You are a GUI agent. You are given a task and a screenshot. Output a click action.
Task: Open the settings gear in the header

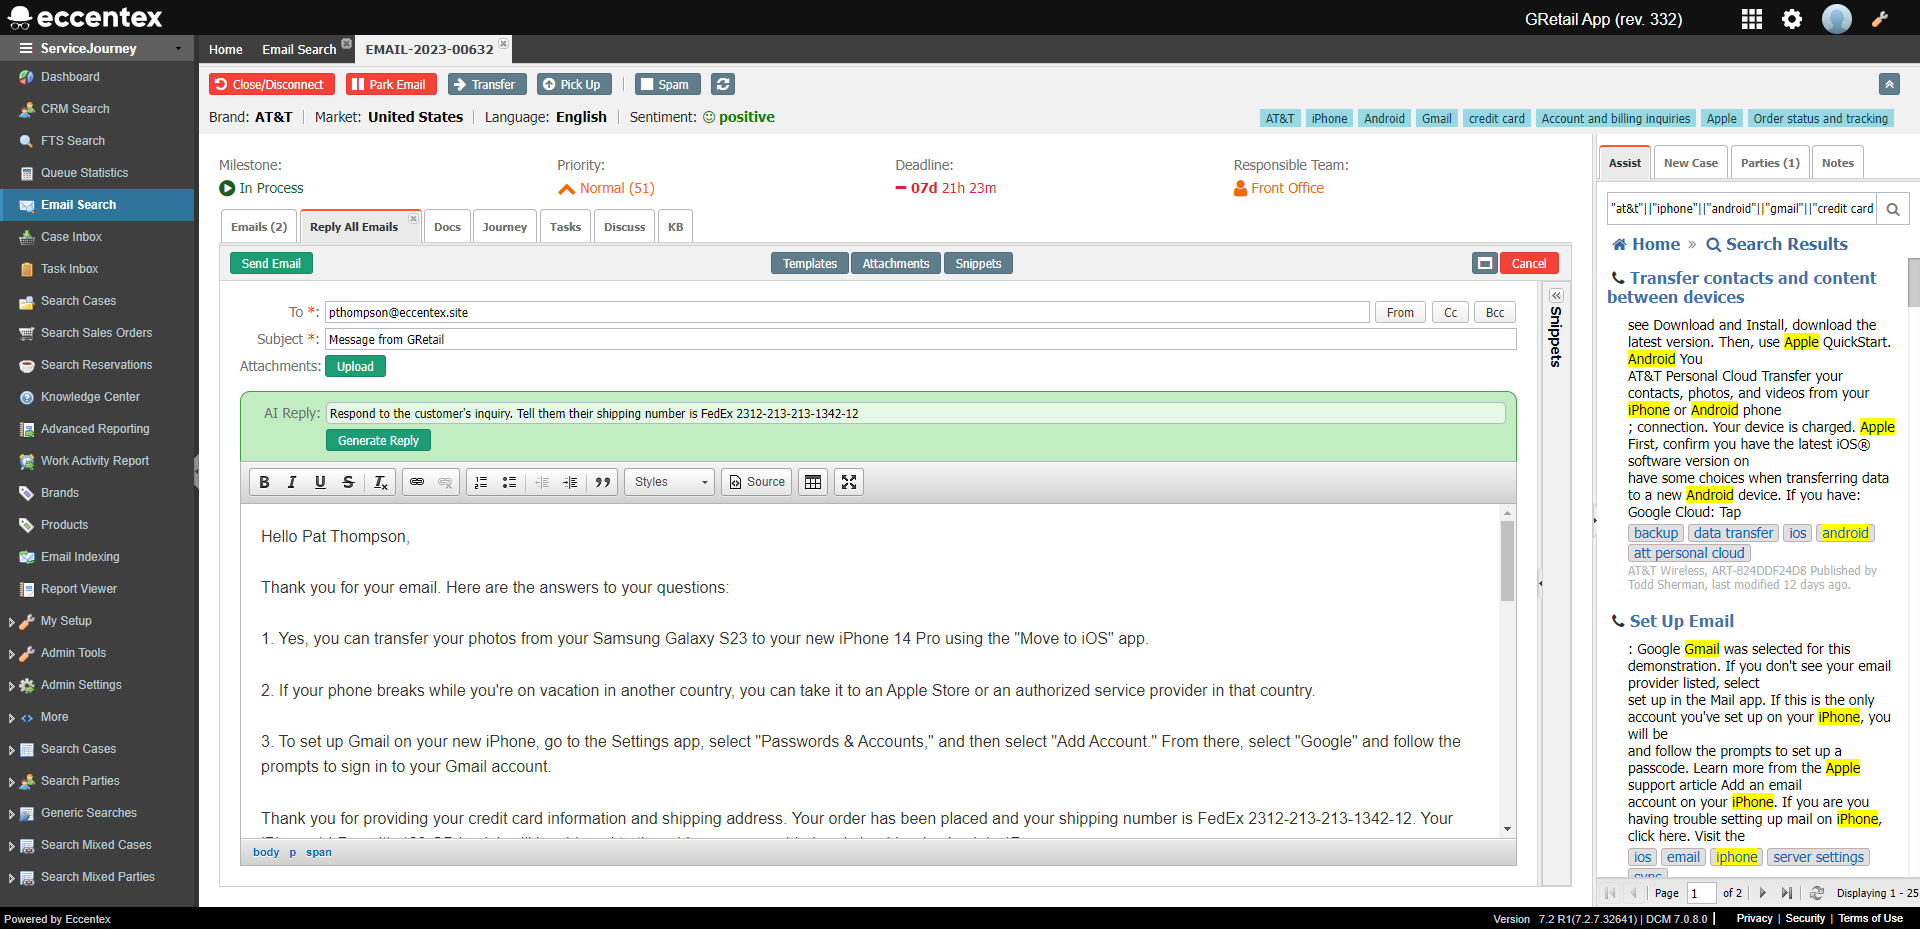tap(1792, 19)
